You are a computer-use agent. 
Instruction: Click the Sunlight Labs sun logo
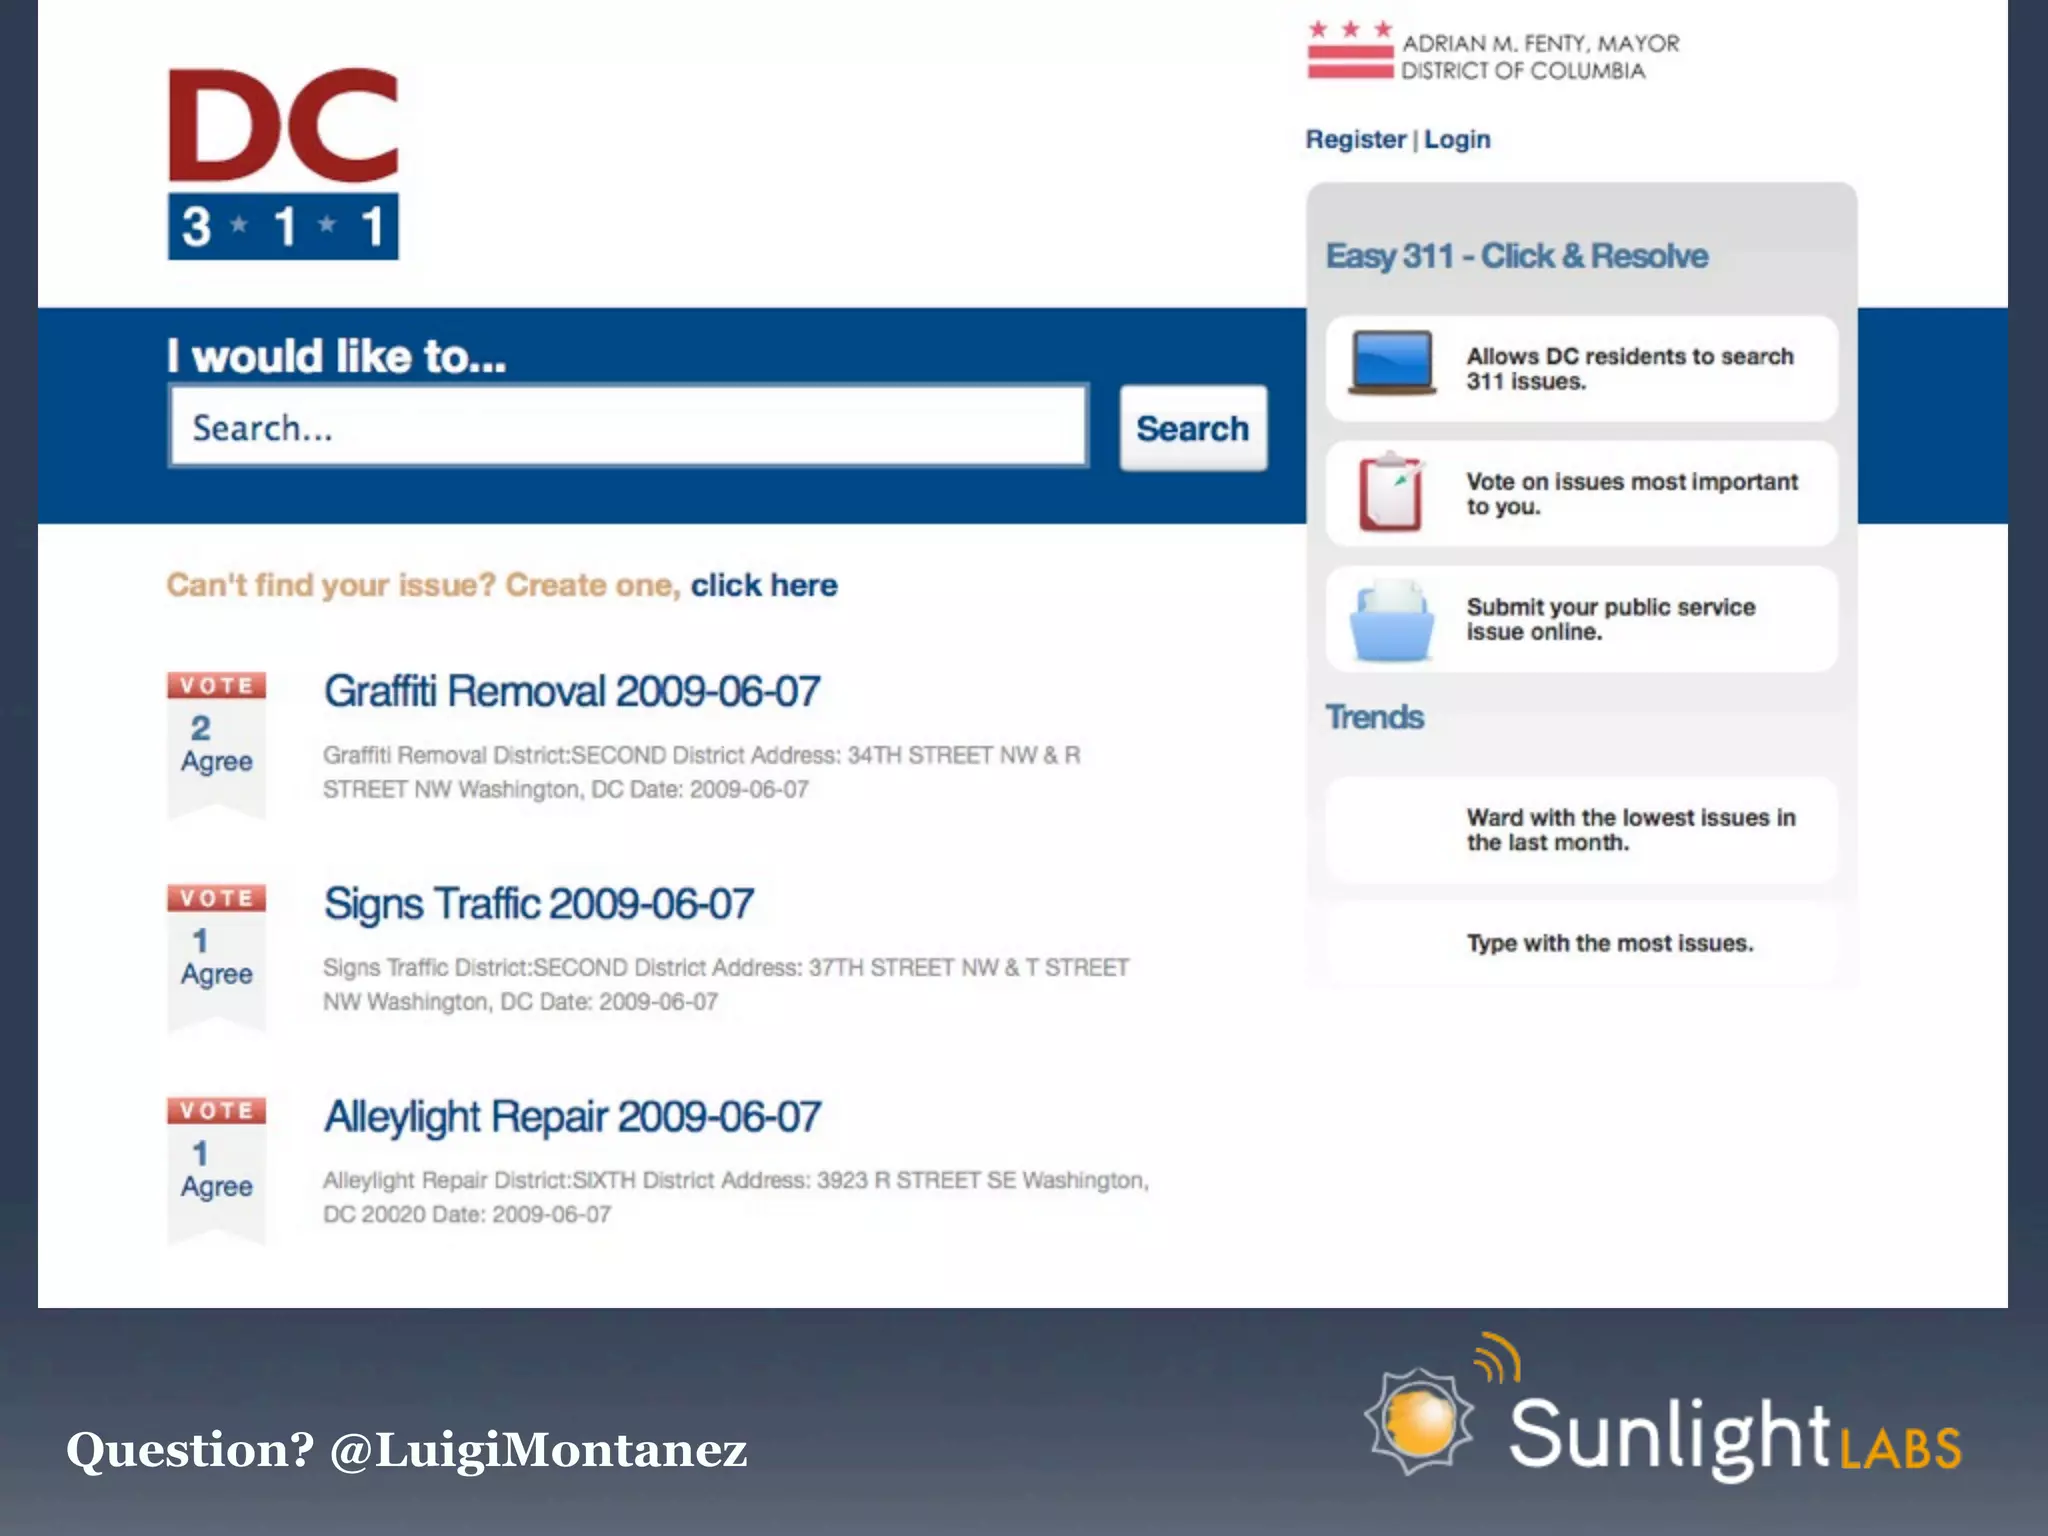tap(1419, 1421)
